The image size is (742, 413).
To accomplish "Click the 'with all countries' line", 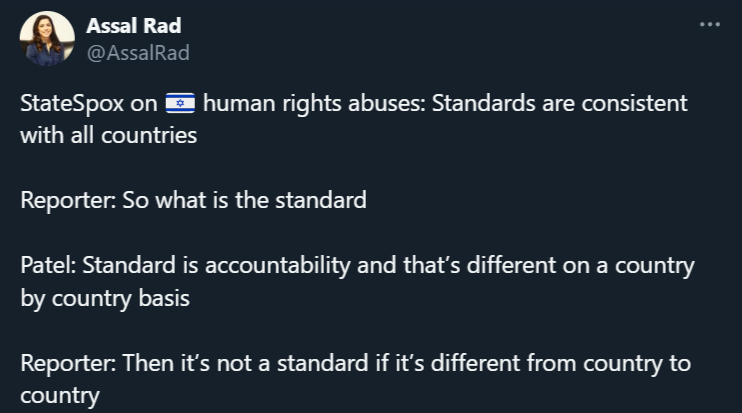I will pos(108,135).
